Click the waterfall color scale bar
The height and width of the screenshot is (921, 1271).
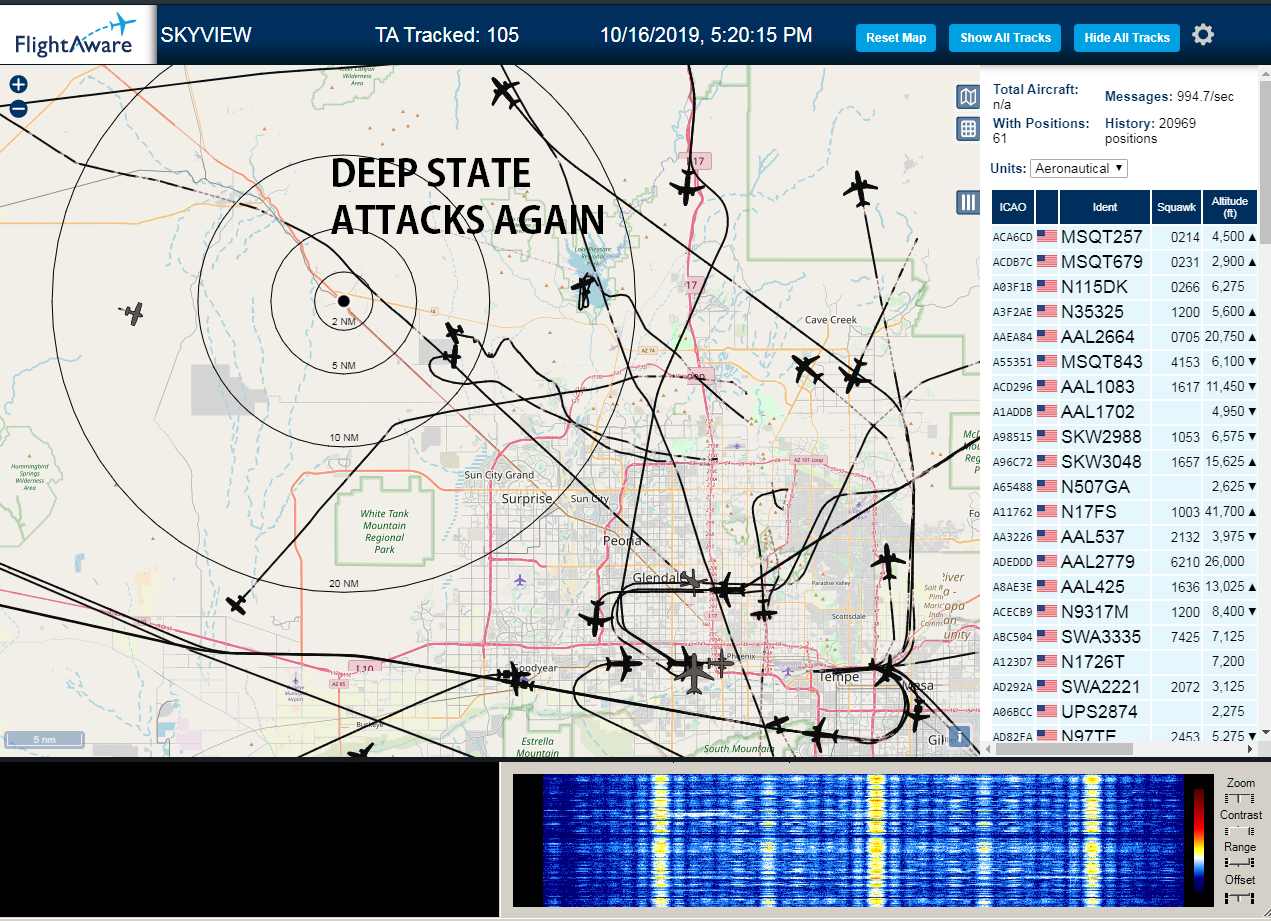tap(1200, 839)
